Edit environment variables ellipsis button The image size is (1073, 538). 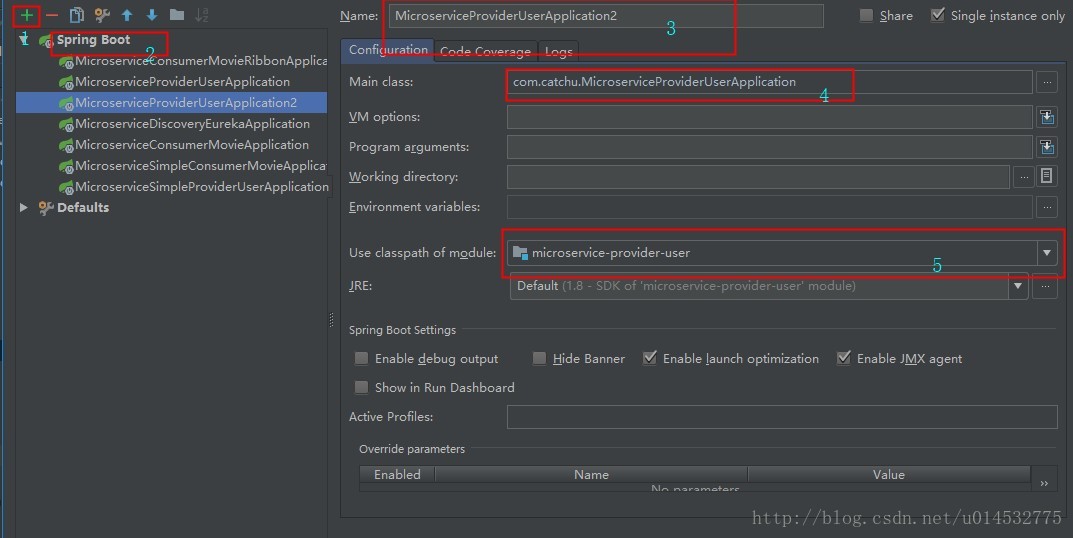[1046, 207]
